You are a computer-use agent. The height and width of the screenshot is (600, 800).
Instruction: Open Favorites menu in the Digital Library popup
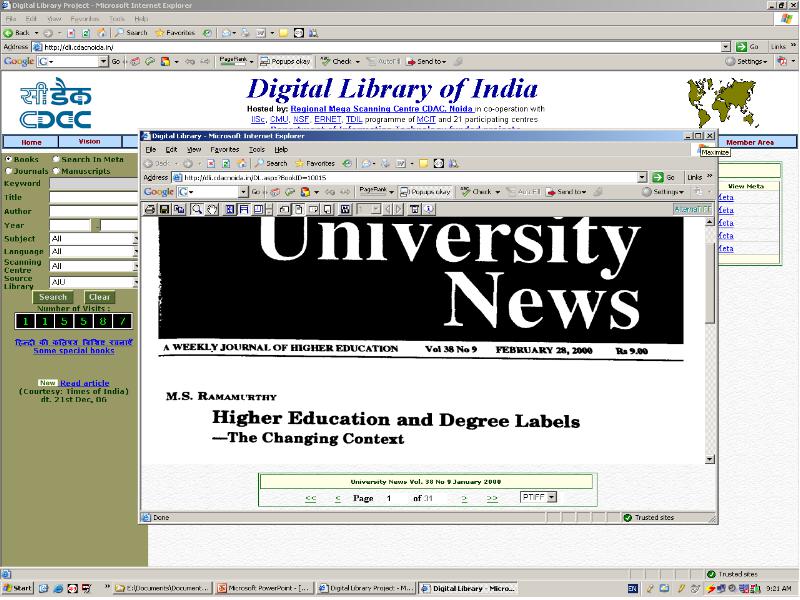click(224, 150)
